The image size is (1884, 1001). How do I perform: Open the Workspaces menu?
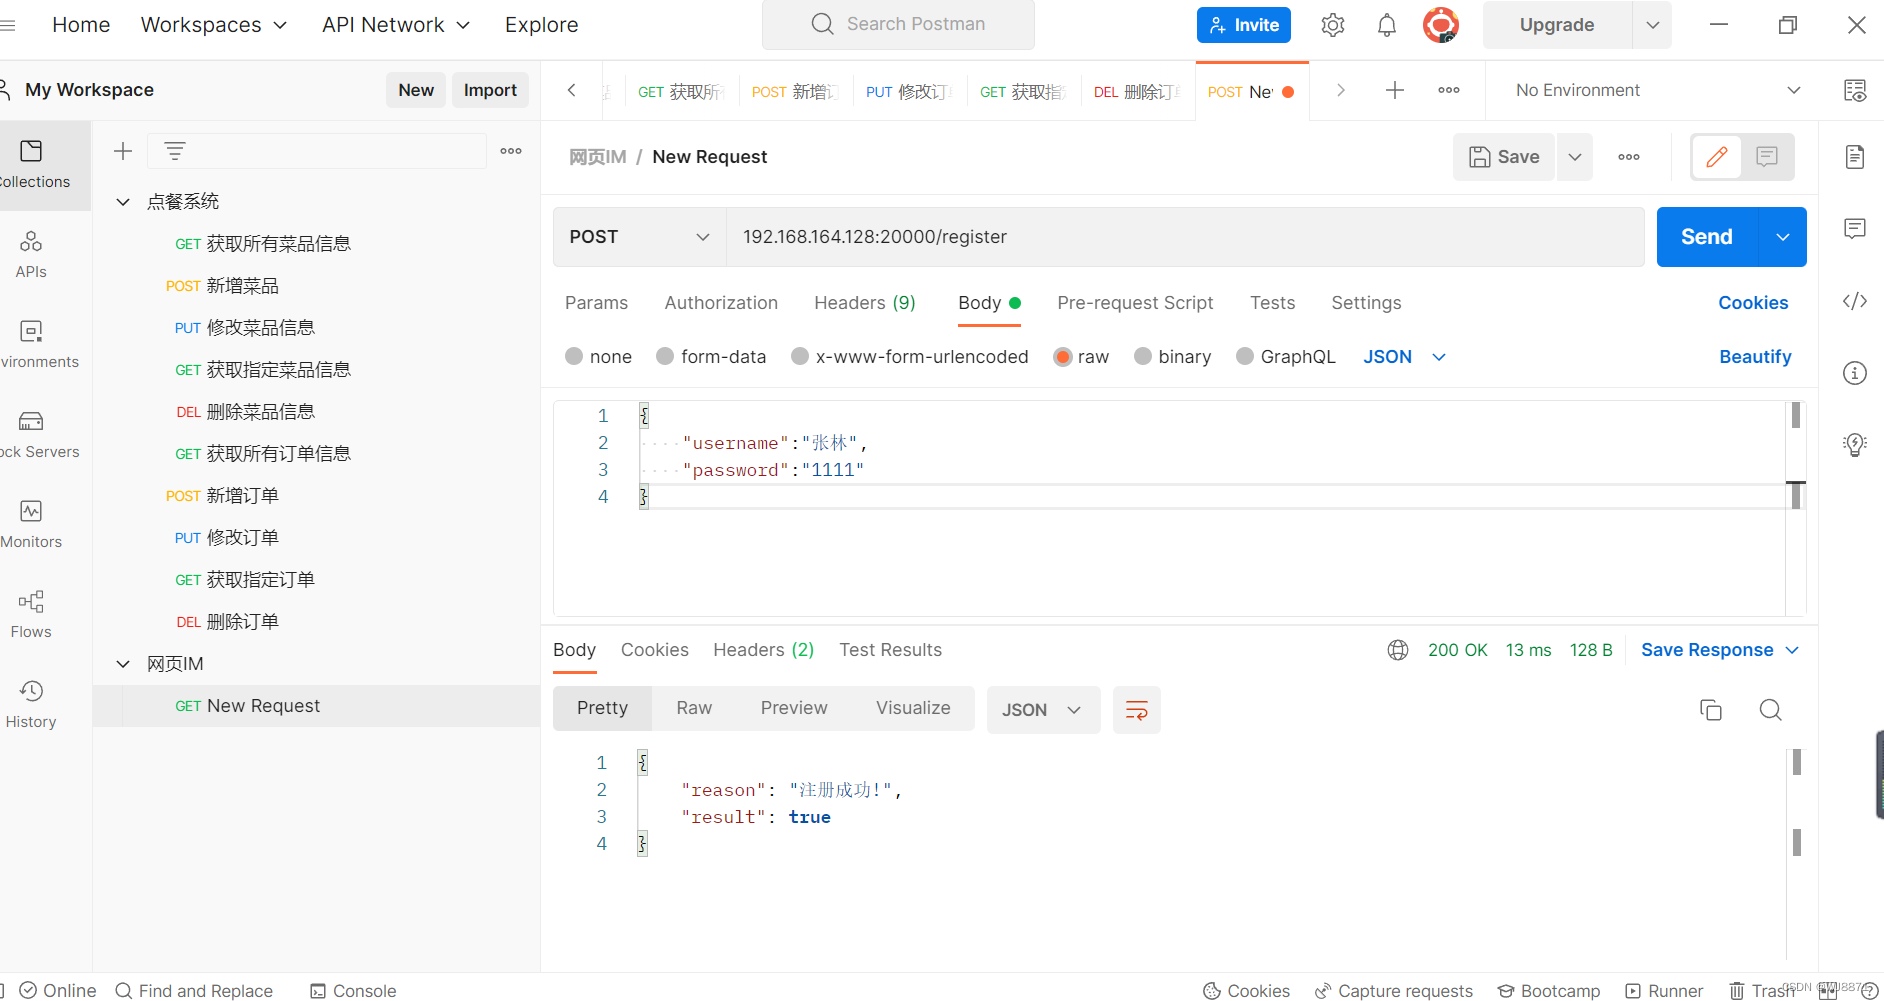214,25
